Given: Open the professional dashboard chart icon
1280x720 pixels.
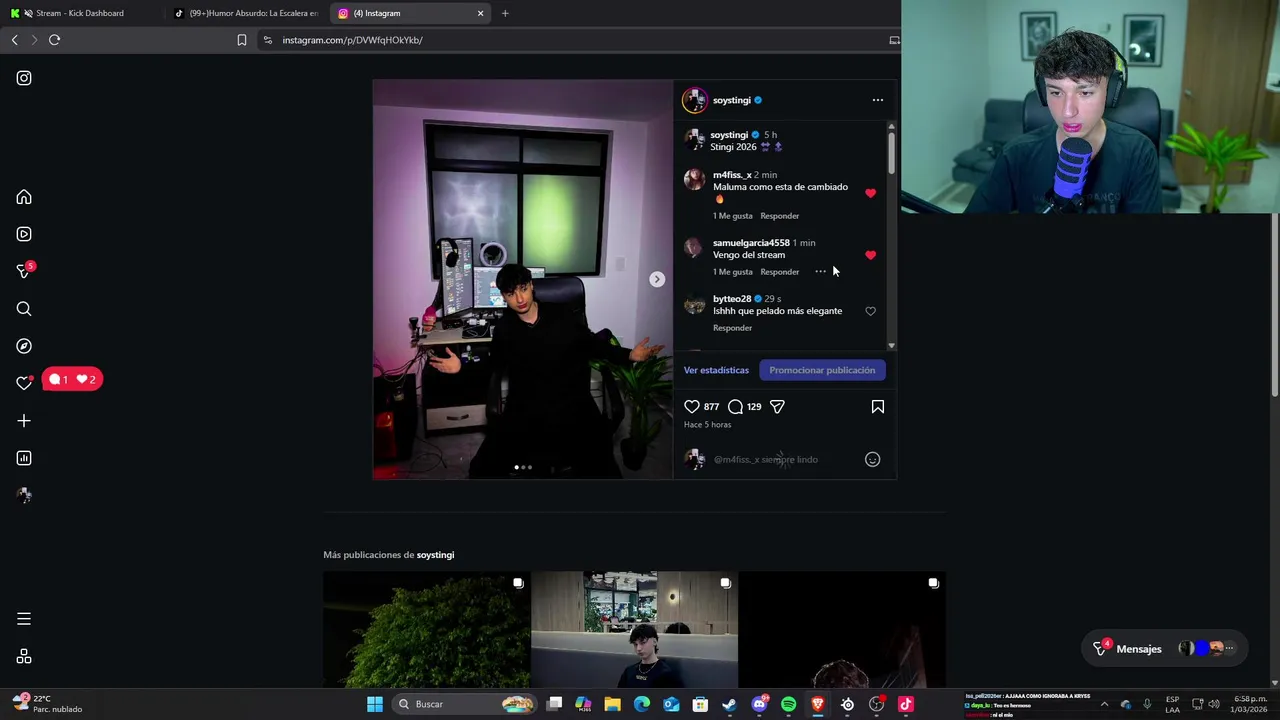Looking at the screenshot, I should (24, 458).
